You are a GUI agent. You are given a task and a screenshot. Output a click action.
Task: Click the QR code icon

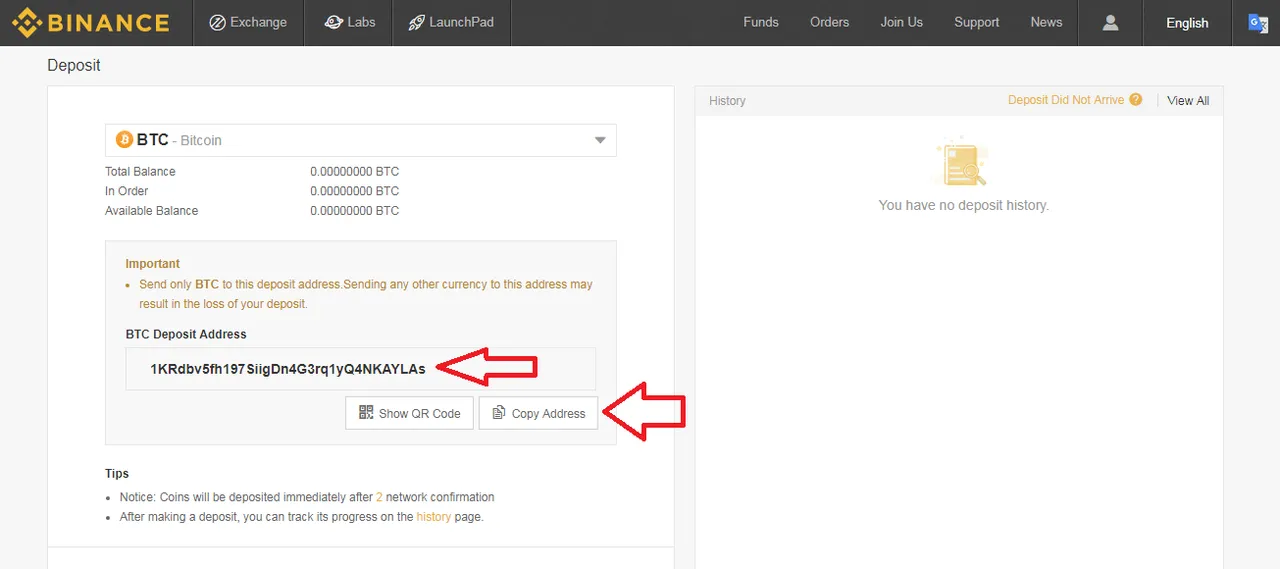(366, 413)
